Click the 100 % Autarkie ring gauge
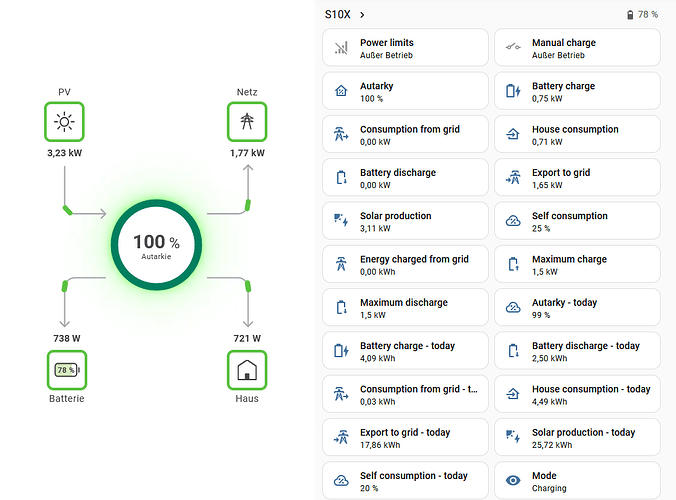 156,245
